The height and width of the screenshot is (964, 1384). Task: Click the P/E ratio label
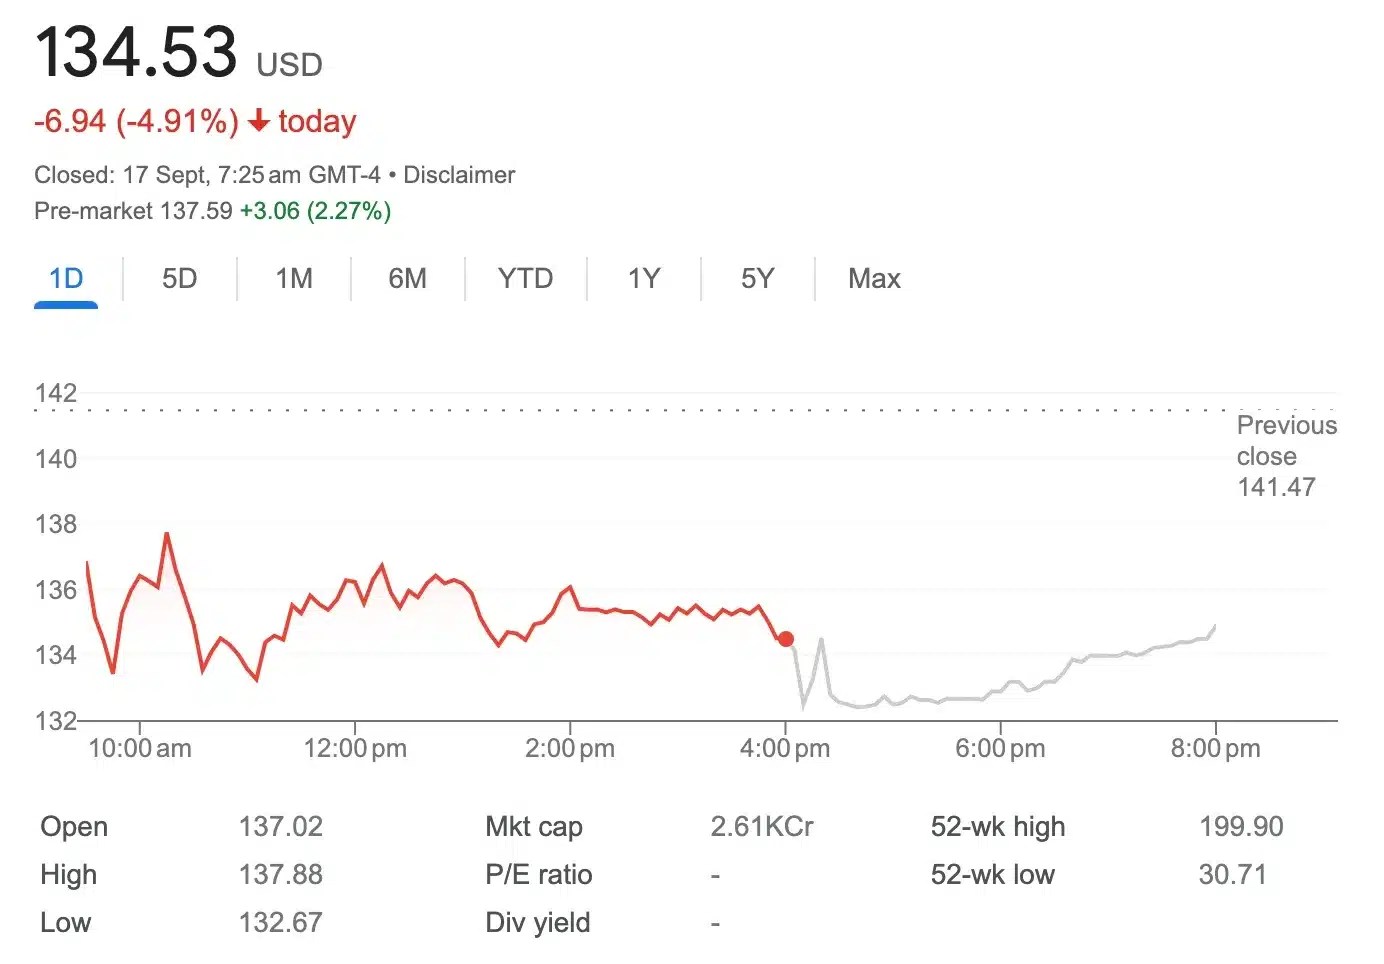point(538,875)
